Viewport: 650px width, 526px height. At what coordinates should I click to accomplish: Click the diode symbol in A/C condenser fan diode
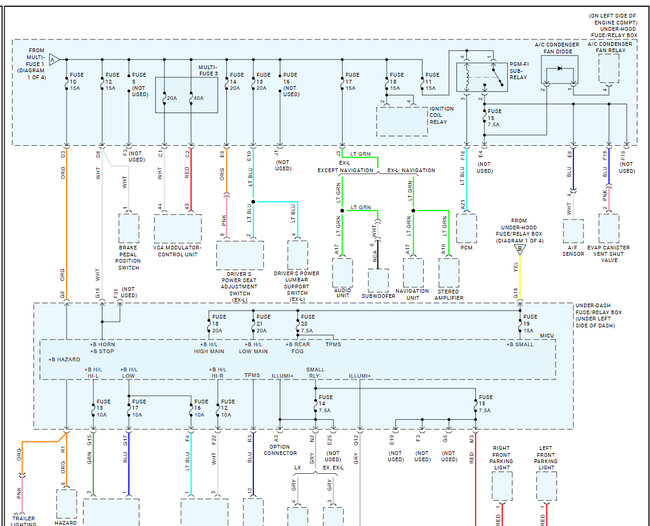tap(560, 68)
